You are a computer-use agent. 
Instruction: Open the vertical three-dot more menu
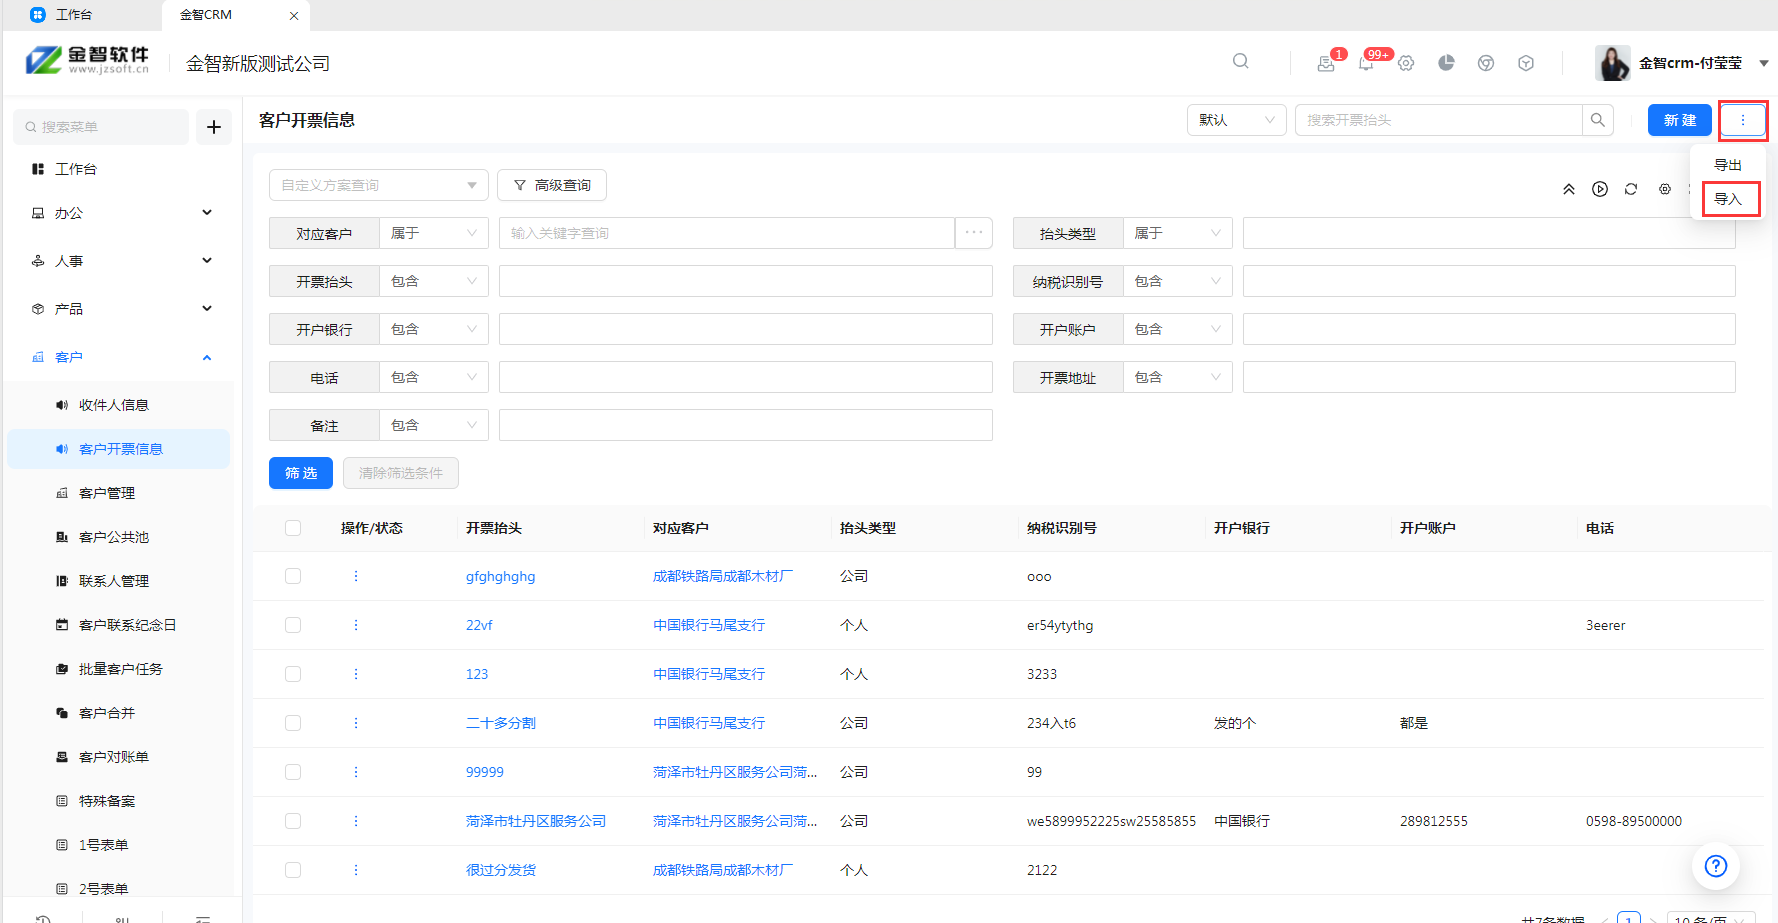(1743, 120)
